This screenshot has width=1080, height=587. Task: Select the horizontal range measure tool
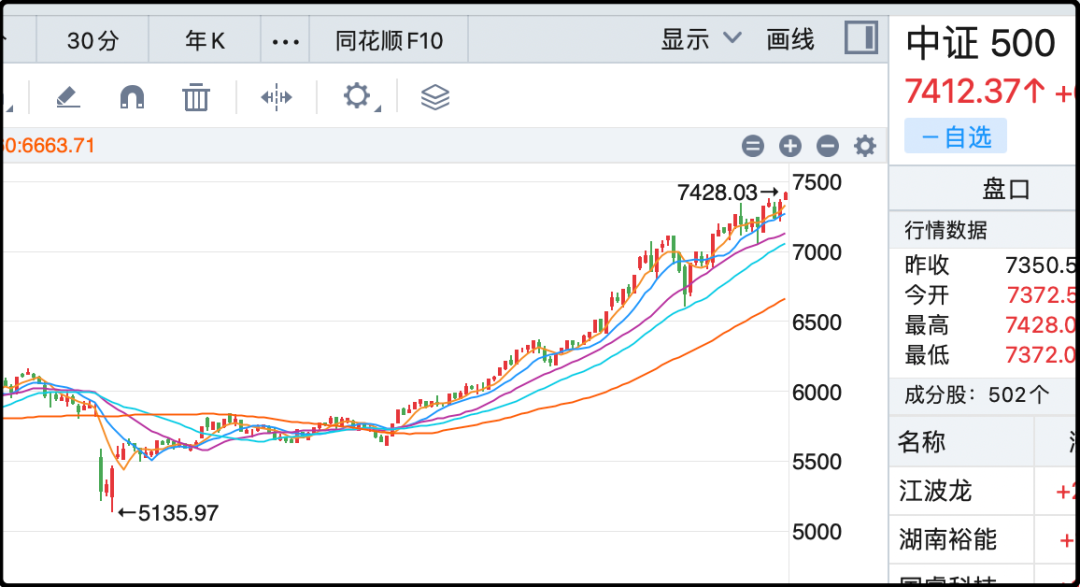(276, 97)
